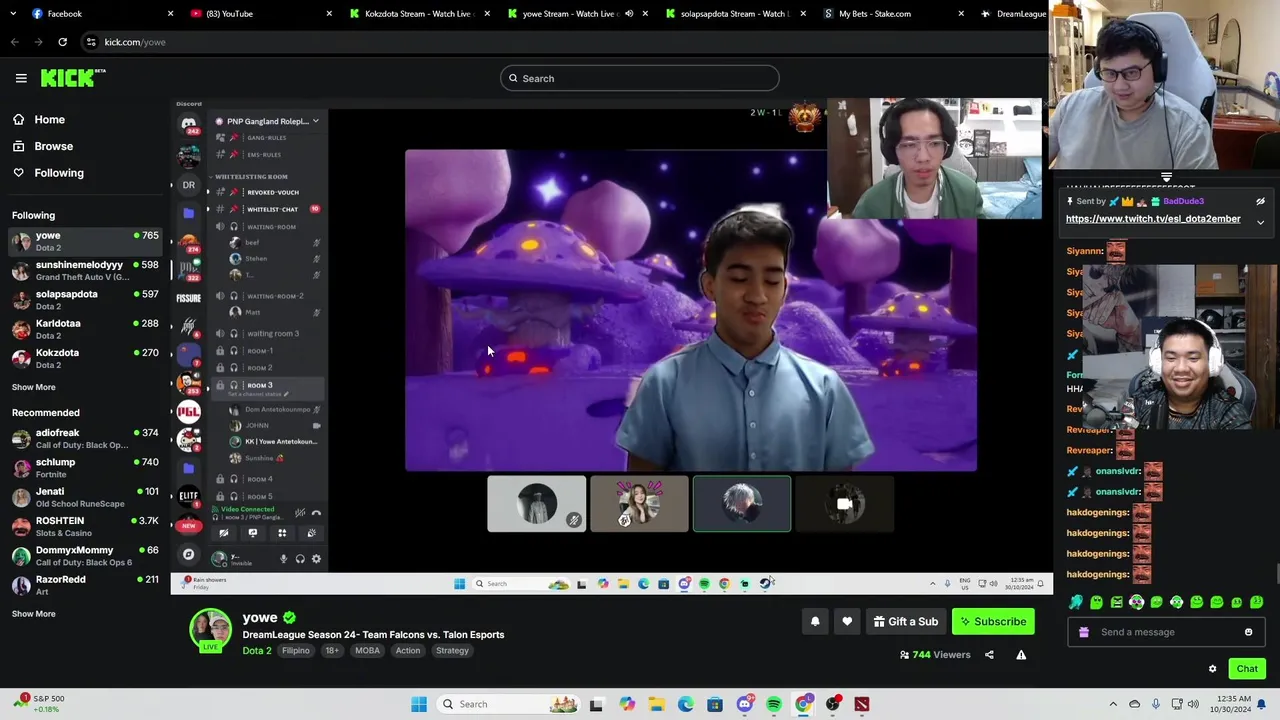Screen dimensions: 1280x720
Task: Click yowe's profile avatar below the video
Action: (x=211, y=631)
